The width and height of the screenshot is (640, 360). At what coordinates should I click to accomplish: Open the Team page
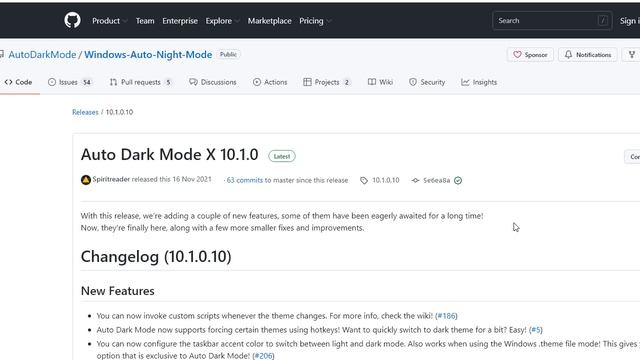pyautogui.click(x=145, y=21)
